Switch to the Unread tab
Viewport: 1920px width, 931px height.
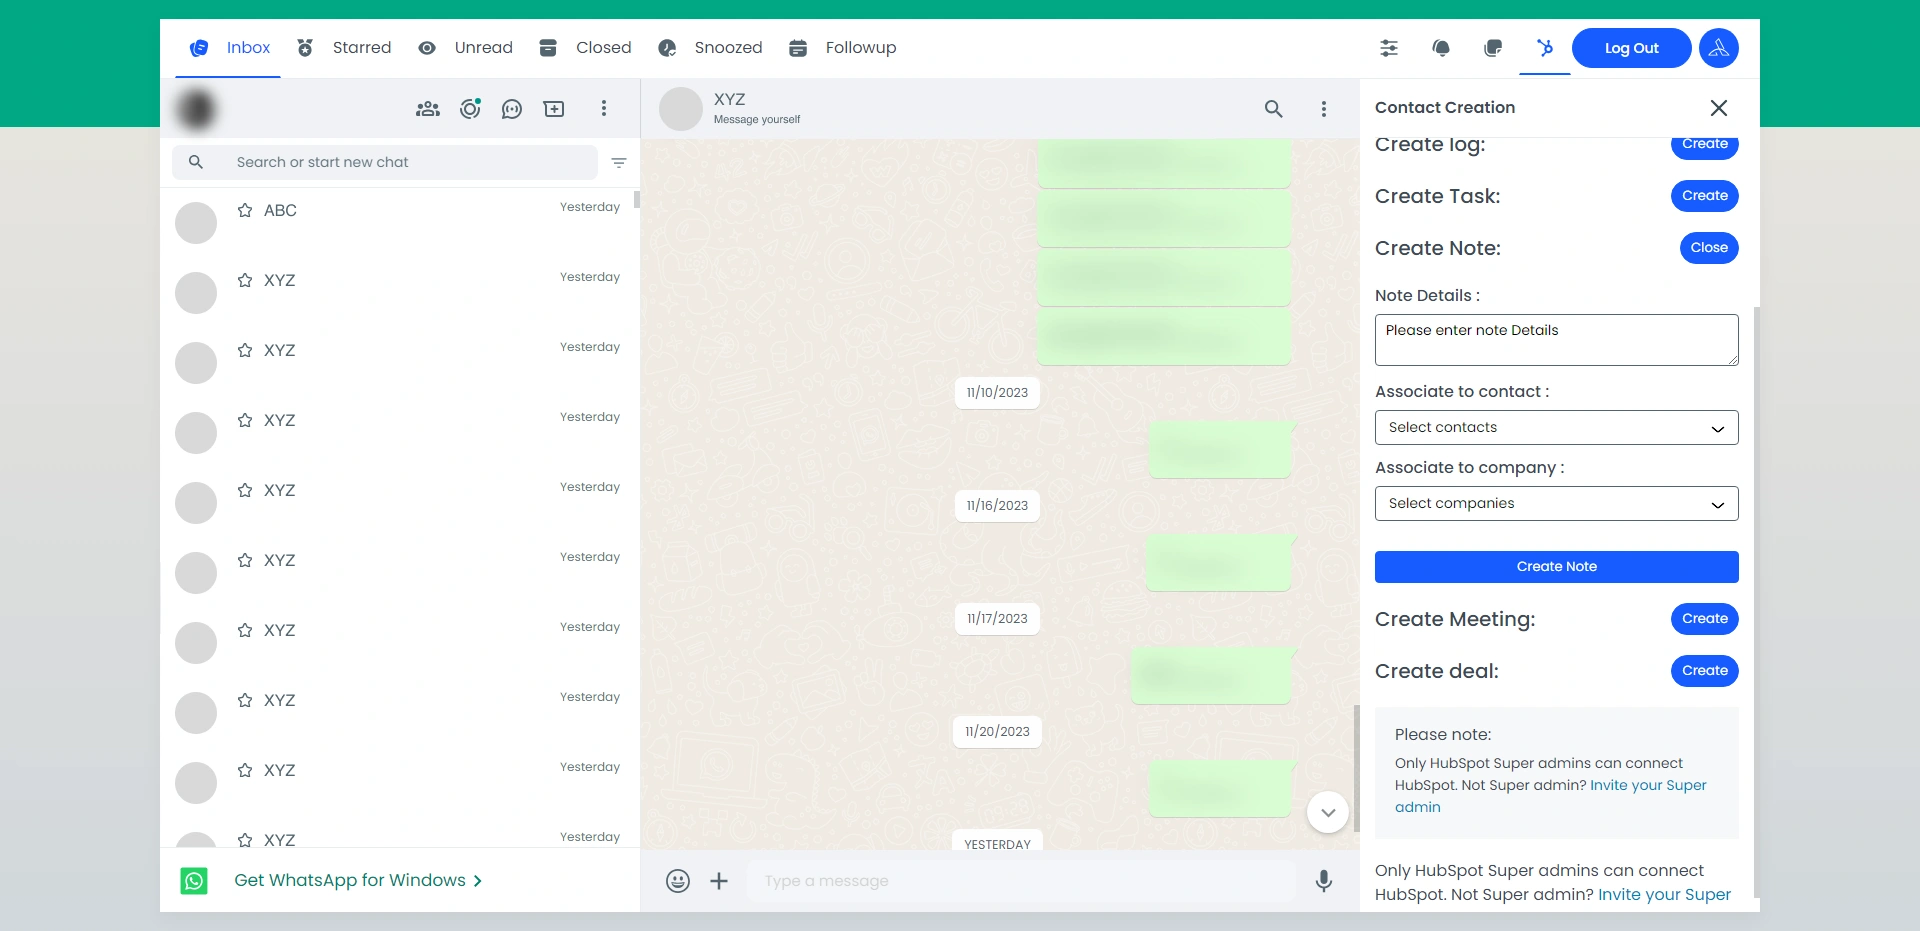tap(466, 48)
